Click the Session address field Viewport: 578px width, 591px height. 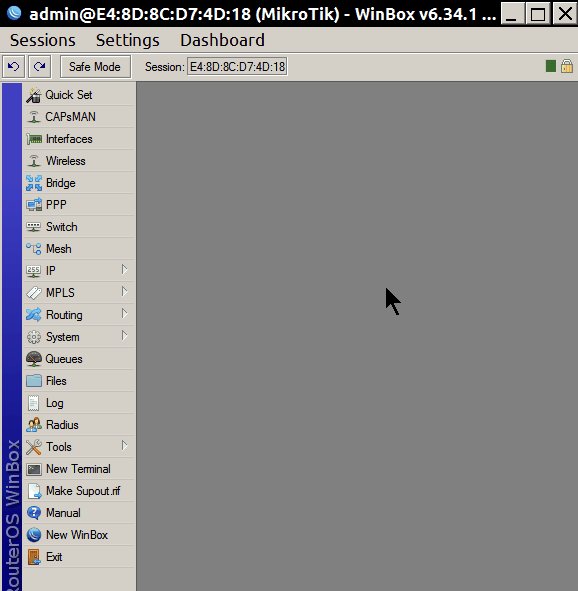click(238, 67)
